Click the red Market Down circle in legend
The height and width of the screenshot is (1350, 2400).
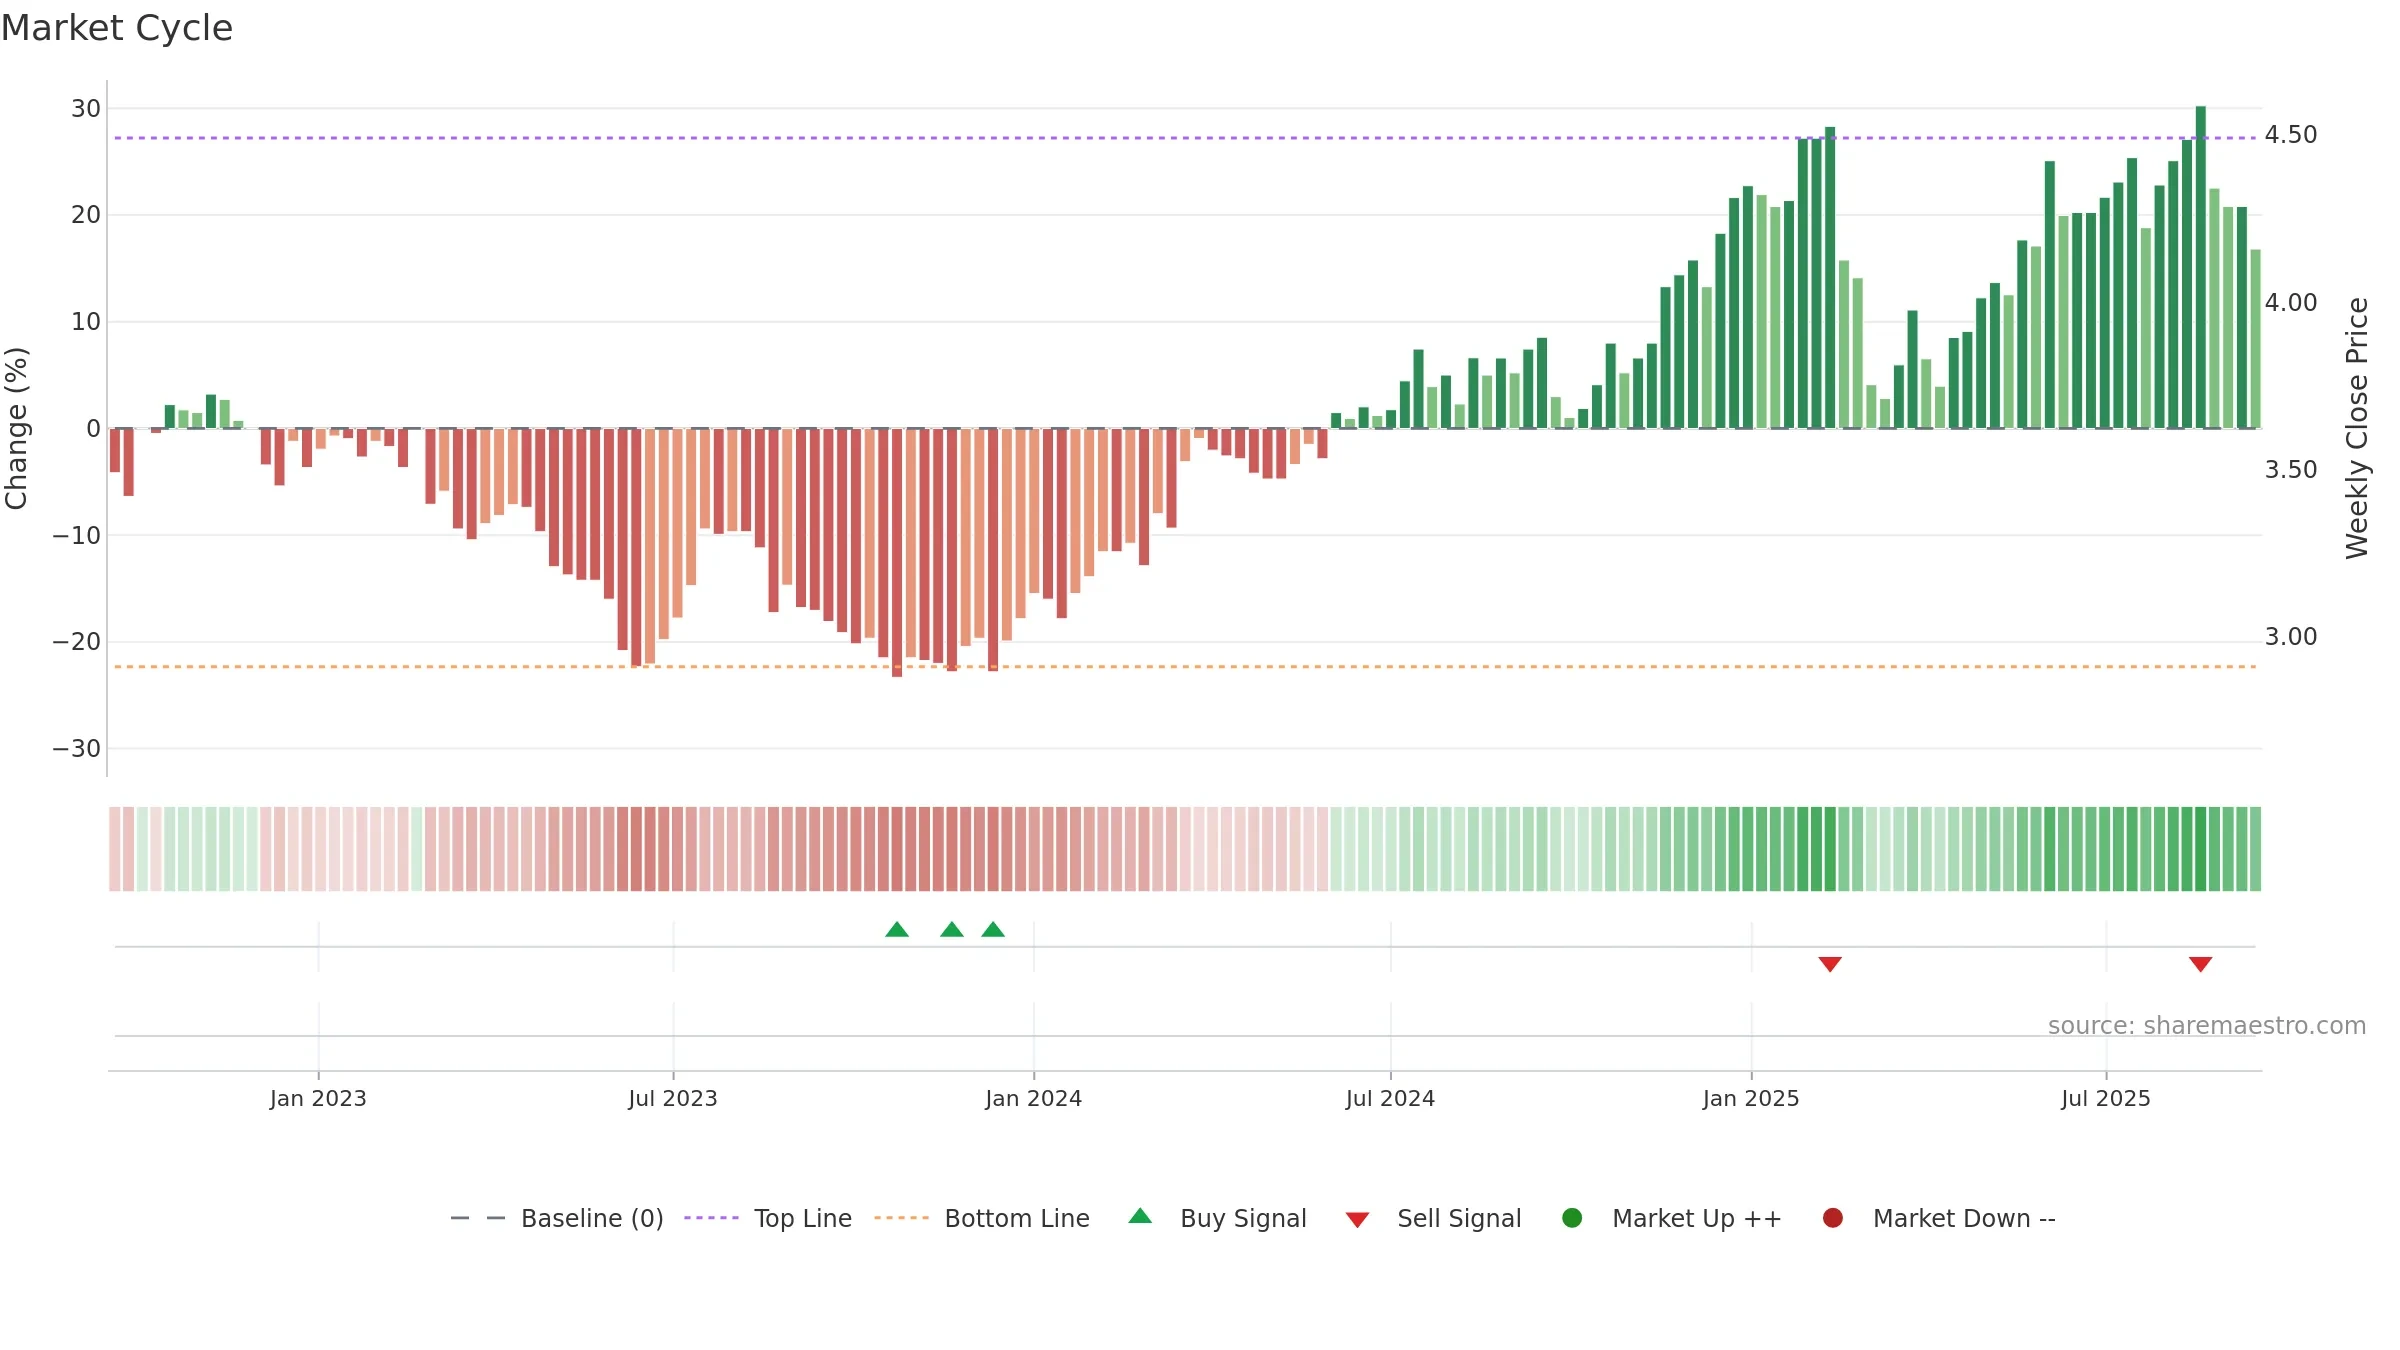(1833, 1218)
